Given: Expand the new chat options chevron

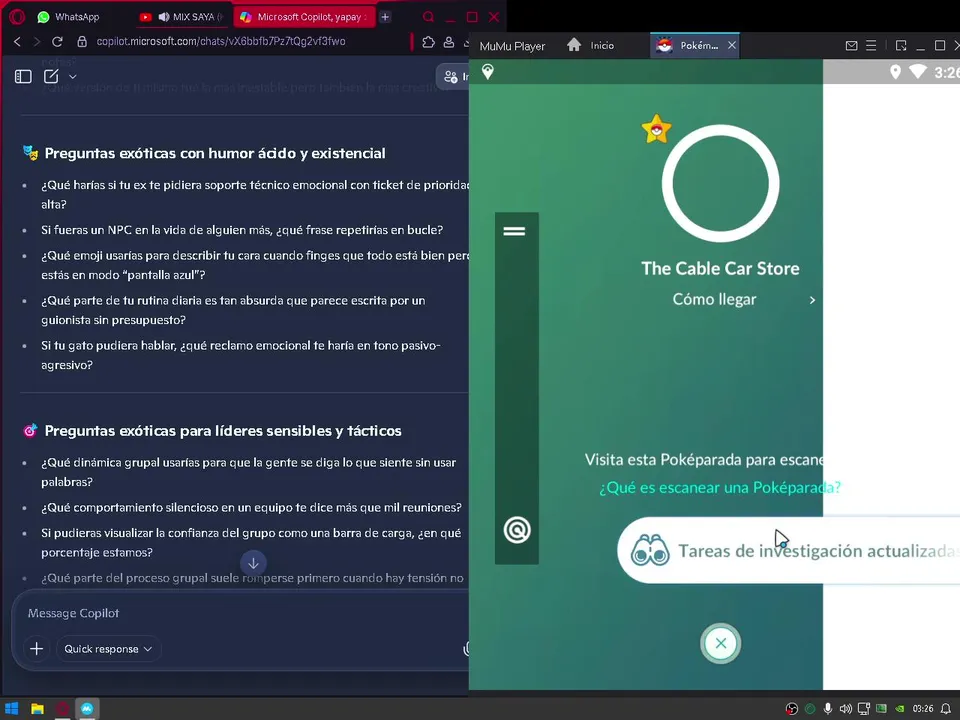Looking at the screenshot, I should coord(73,77).
